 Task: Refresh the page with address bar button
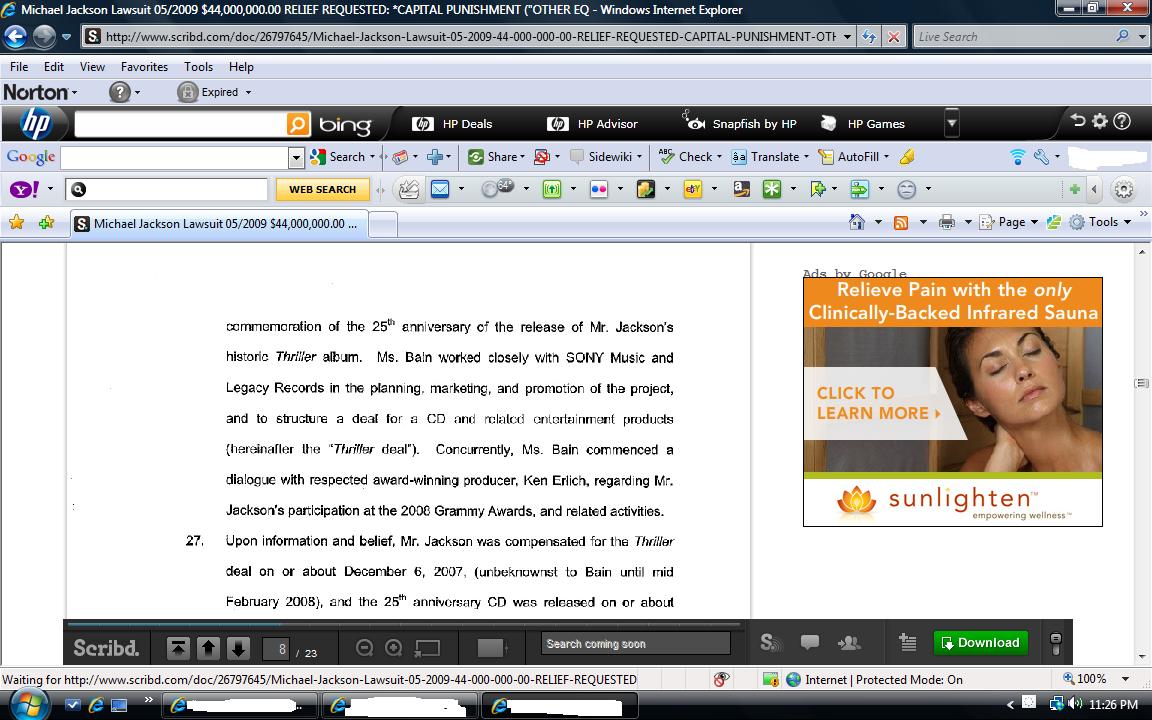coord(868,37)
